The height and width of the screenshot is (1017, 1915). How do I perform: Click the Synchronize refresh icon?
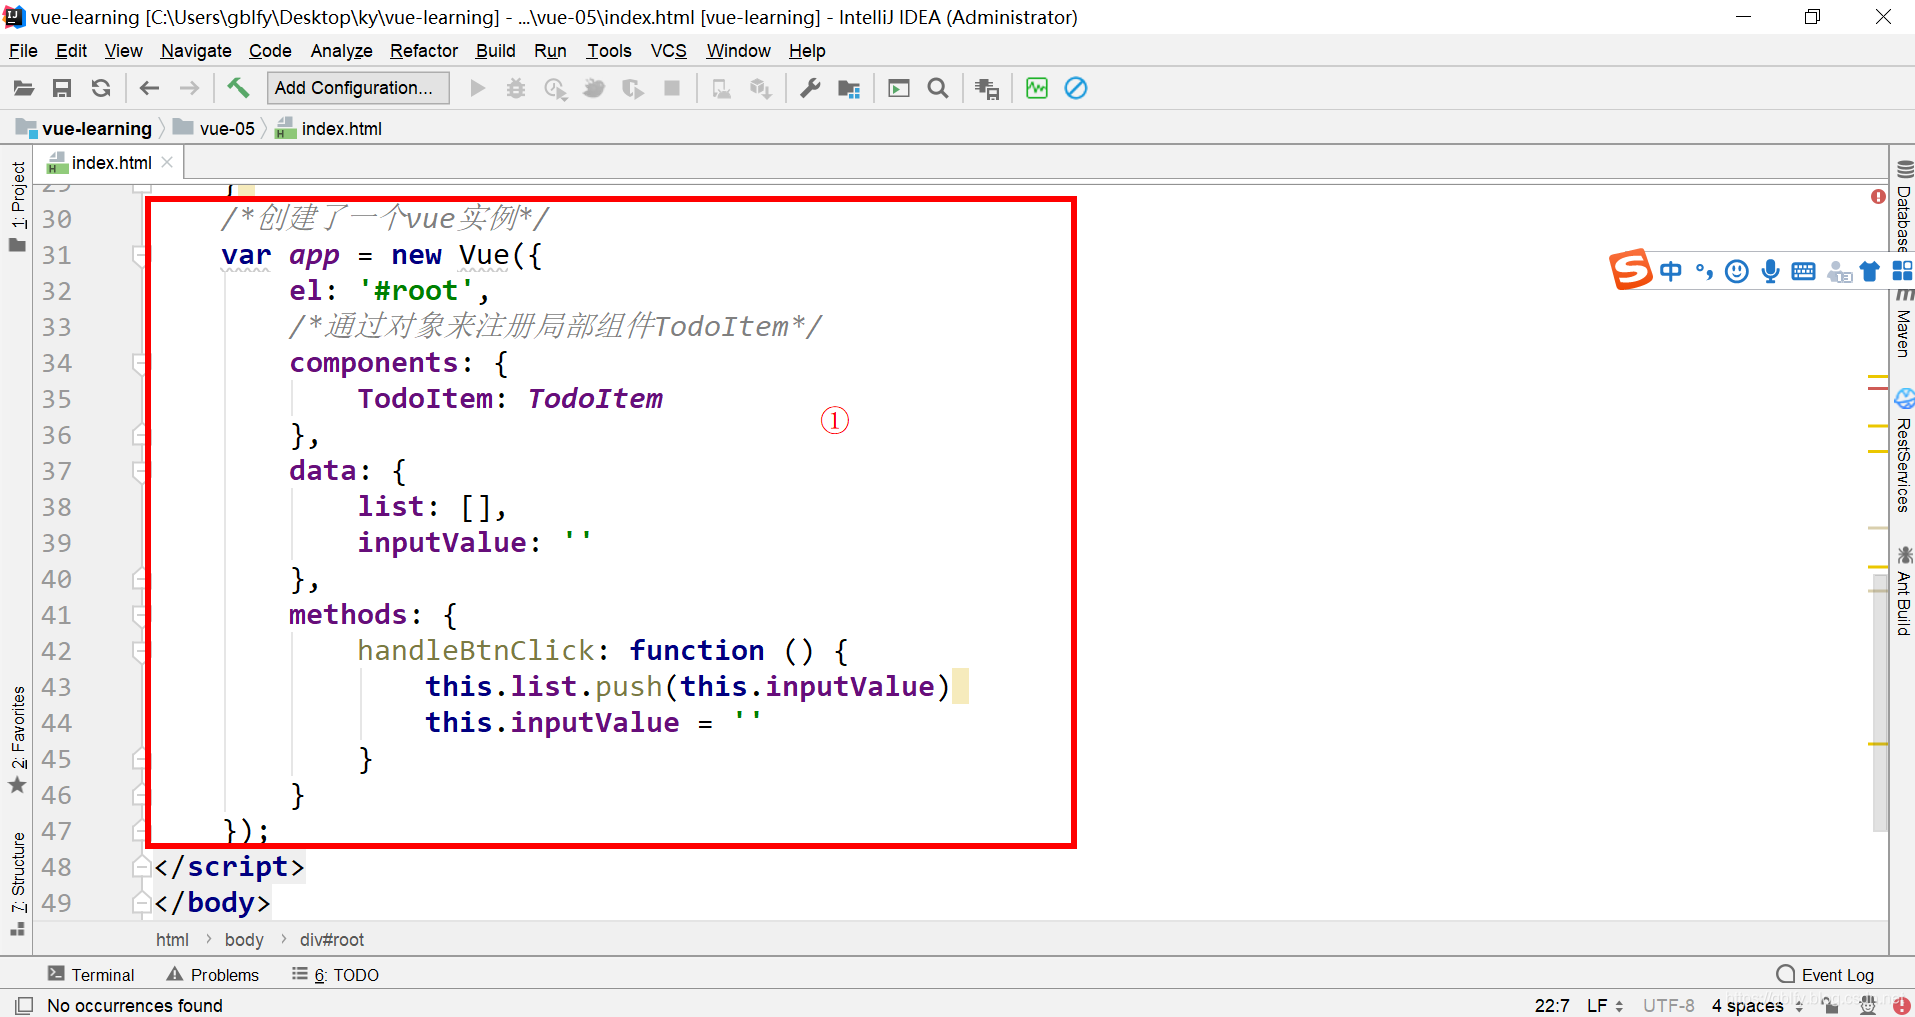click(x=101, y=89)
